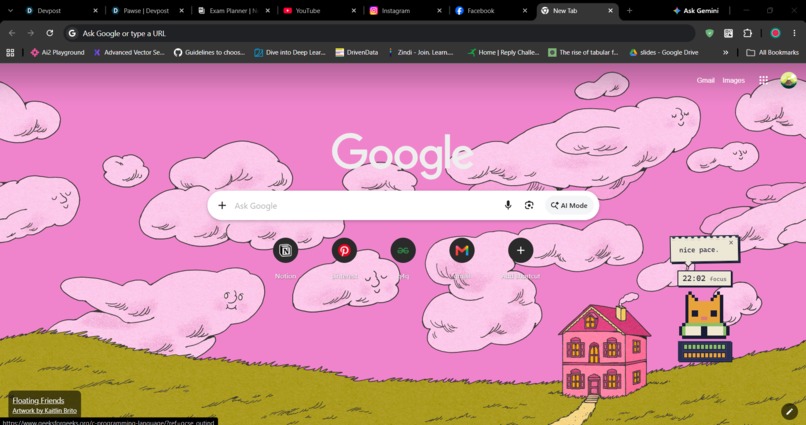Open The rise of tabular f... bookmark
Viewport: 806px width, 425px height.
click(583, 52)
